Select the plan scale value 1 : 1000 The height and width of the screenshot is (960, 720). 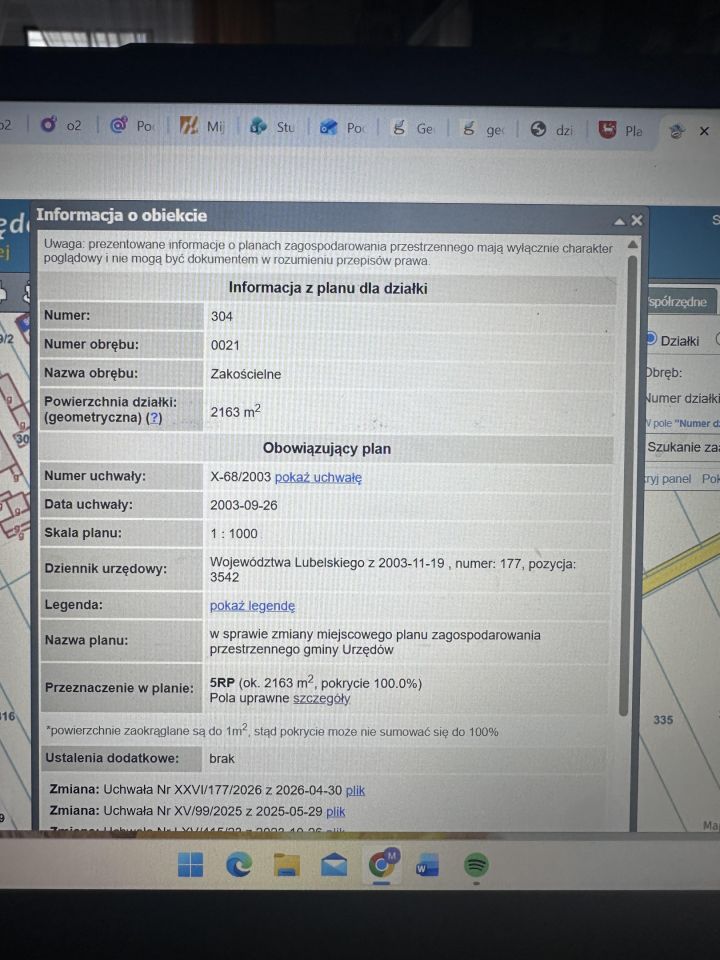pyautogui.click(x=234, y=533)
